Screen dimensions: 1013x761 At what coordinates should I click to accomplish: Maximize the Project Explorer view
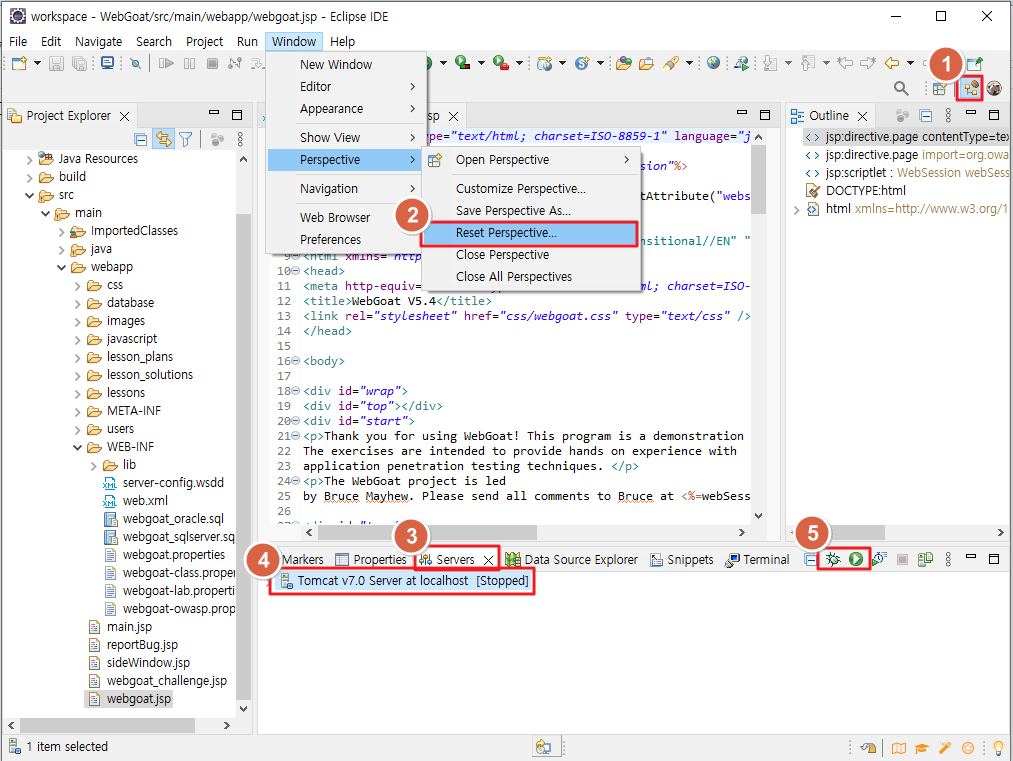237,115
